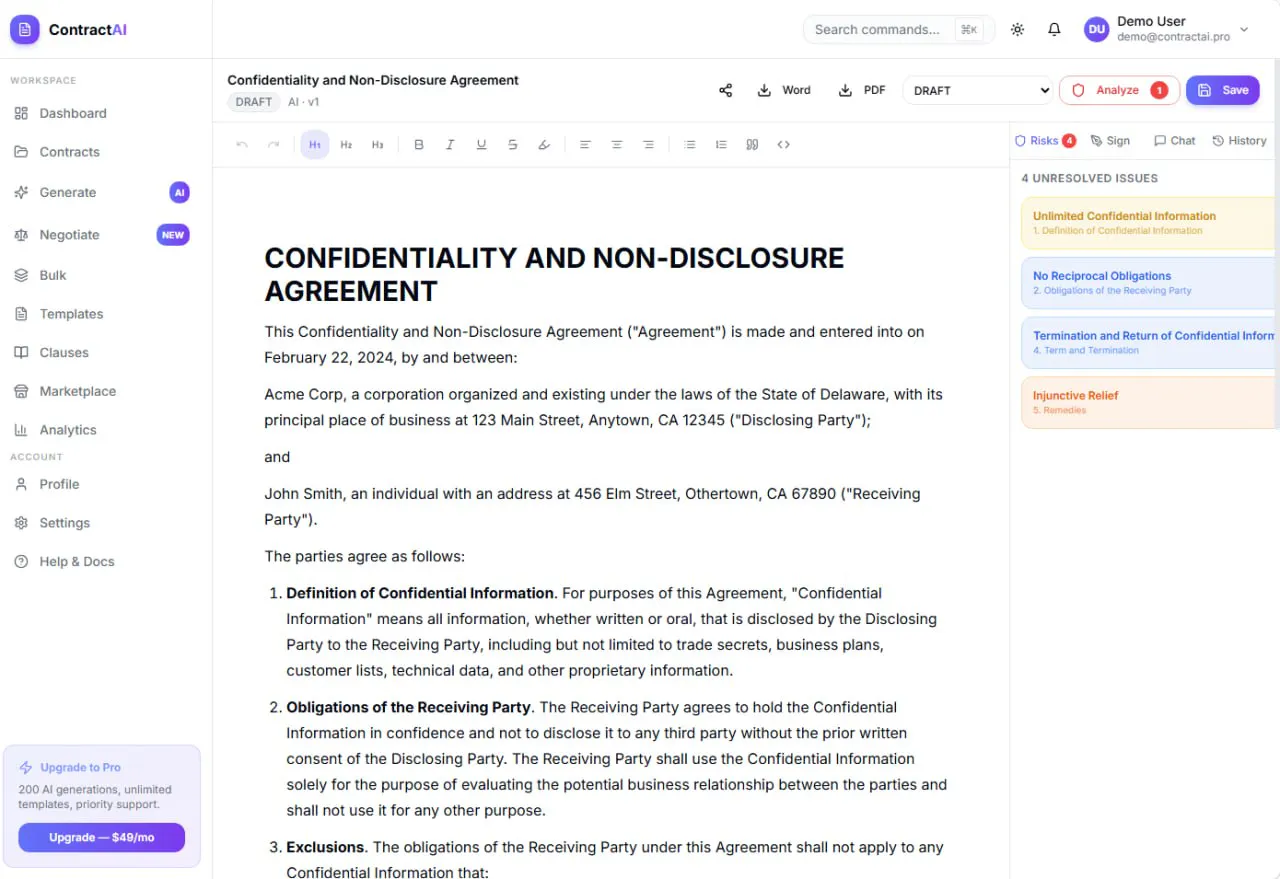
Task: Center align the text
Action: (x=617, y=145)
